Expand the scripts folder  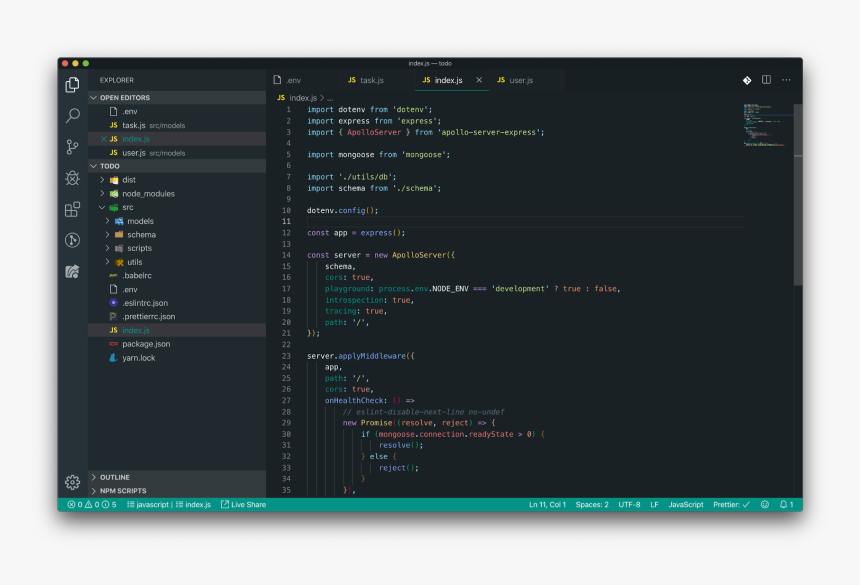tap(177, 248)
